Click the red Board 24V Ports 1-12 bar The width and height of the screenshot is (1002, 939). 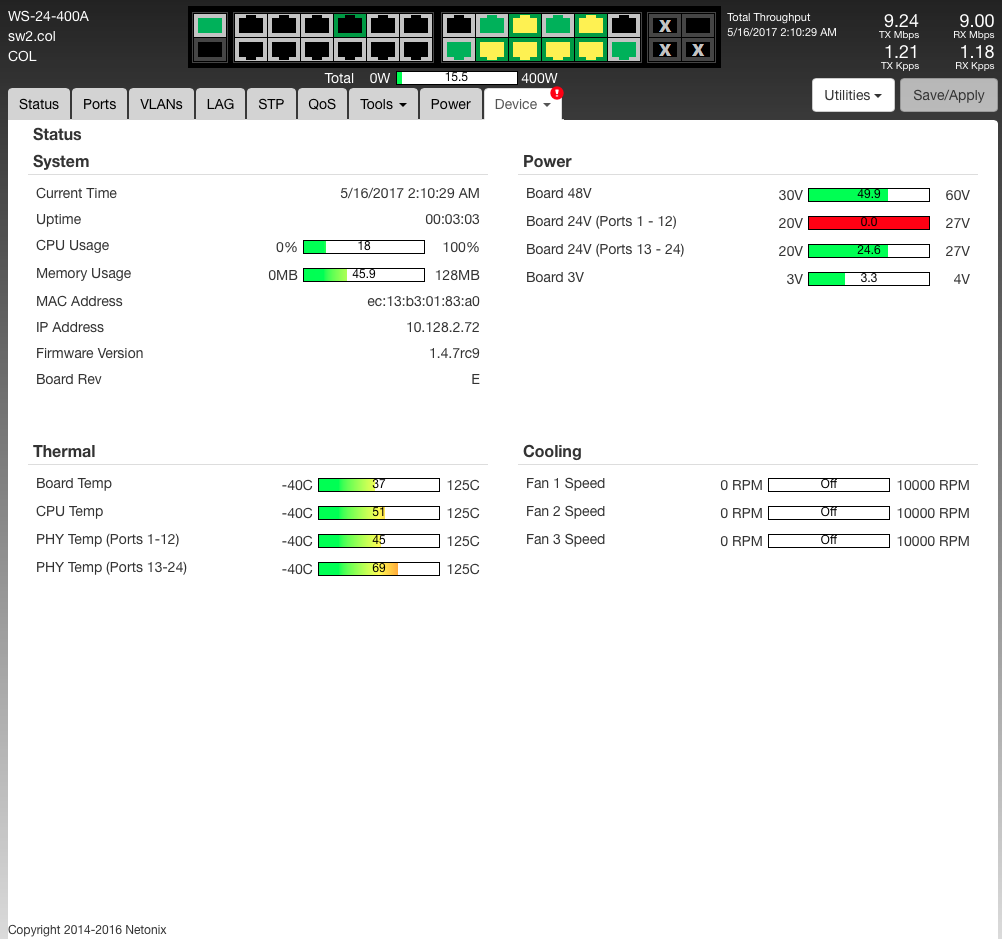(x=868, y=223)
